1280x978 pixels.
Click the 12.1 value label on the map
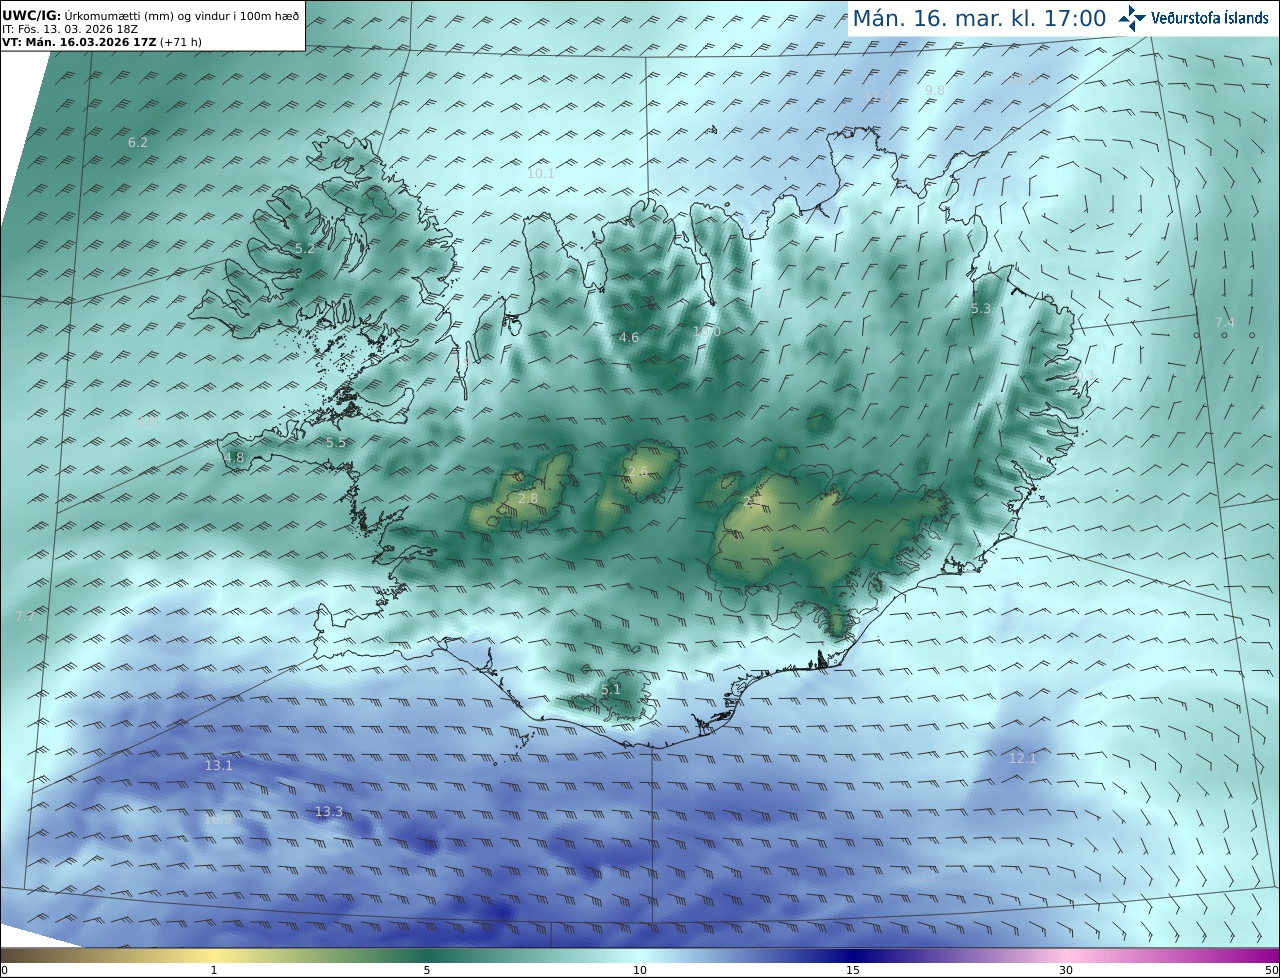pyautogui.click(x=1023, y=759)
